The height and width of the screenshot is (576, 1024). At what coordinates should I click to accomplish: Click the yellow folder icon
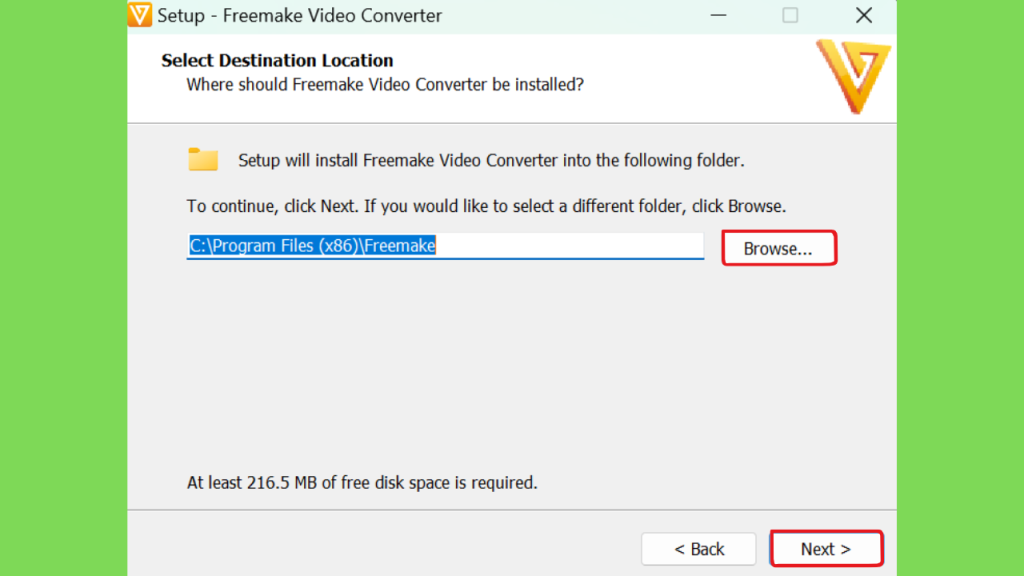pyautogui.click(x=203, y=159)
